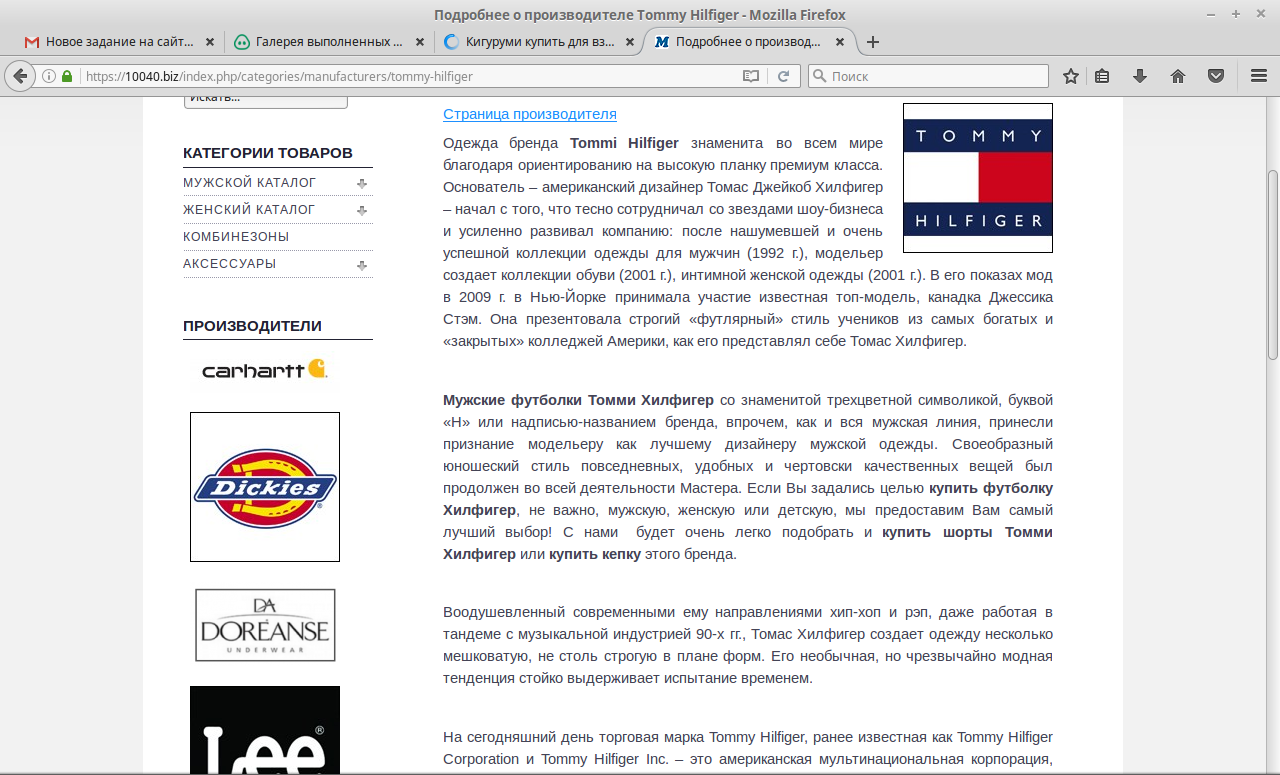
Task: Select the Doreanse Underwear manufacturer logo
Action: click(x=265, y=625)
